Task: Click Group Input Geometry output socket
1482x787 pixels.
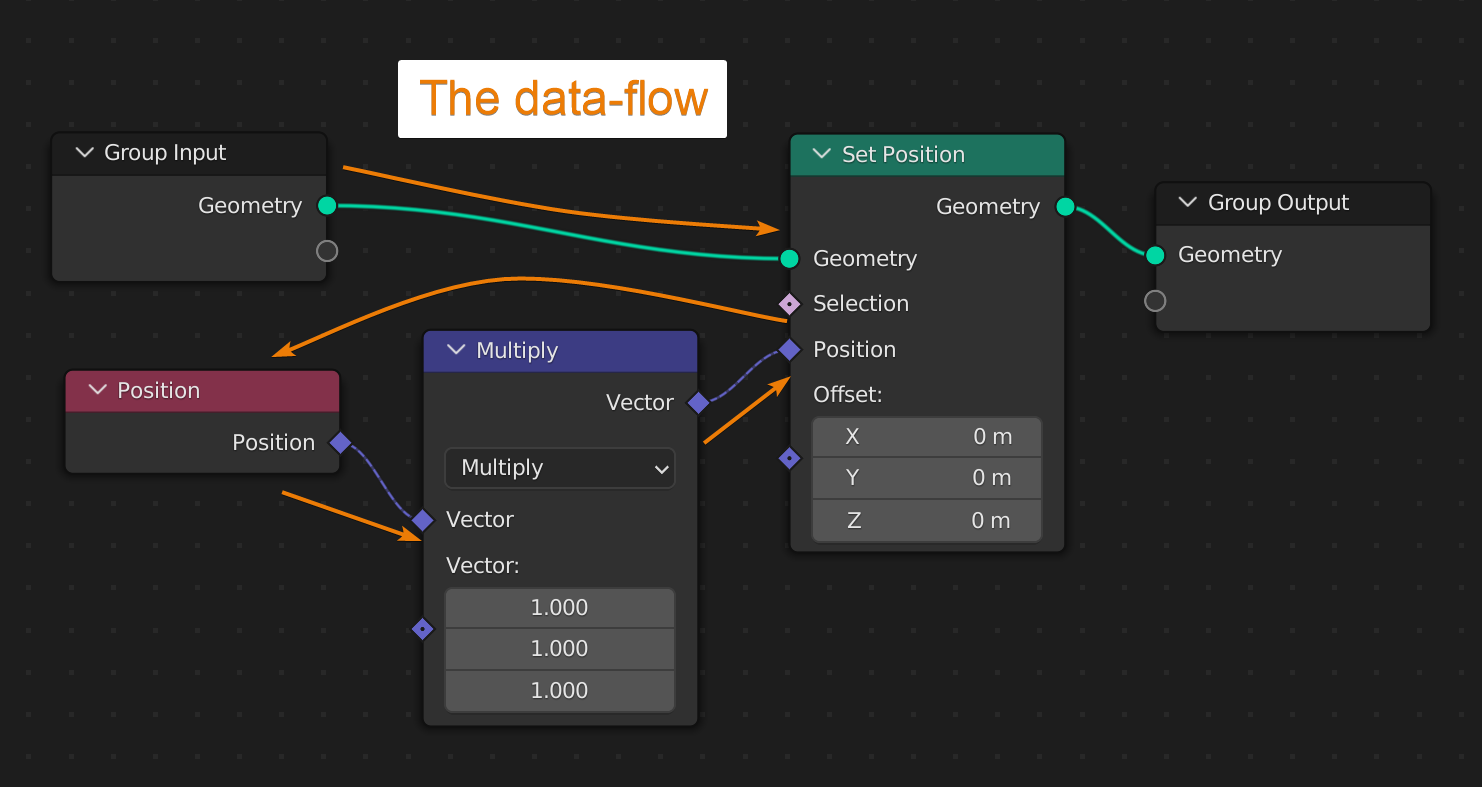Action: (x=327, y=206)
